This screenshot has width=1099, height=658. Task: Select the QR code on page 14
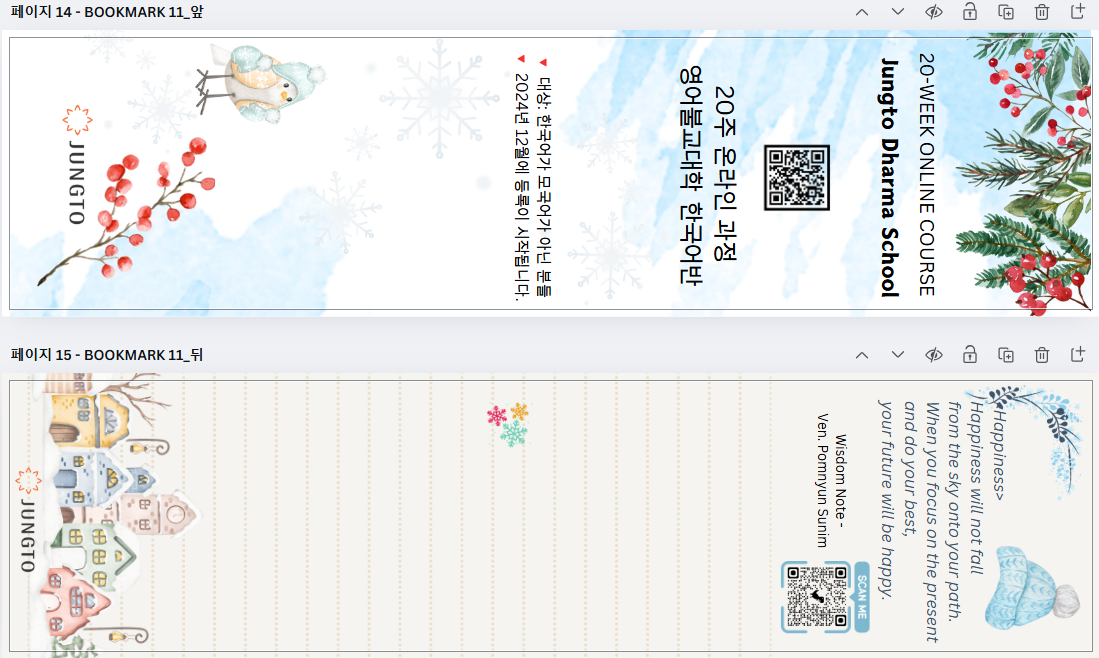click(797, 177)
